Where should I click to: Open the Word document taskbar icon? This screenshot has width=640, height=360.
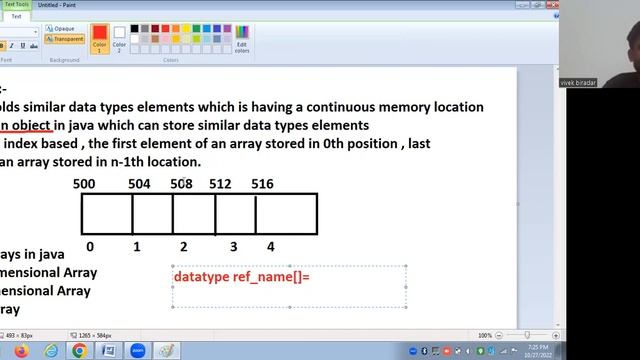(x=109, y=351)
